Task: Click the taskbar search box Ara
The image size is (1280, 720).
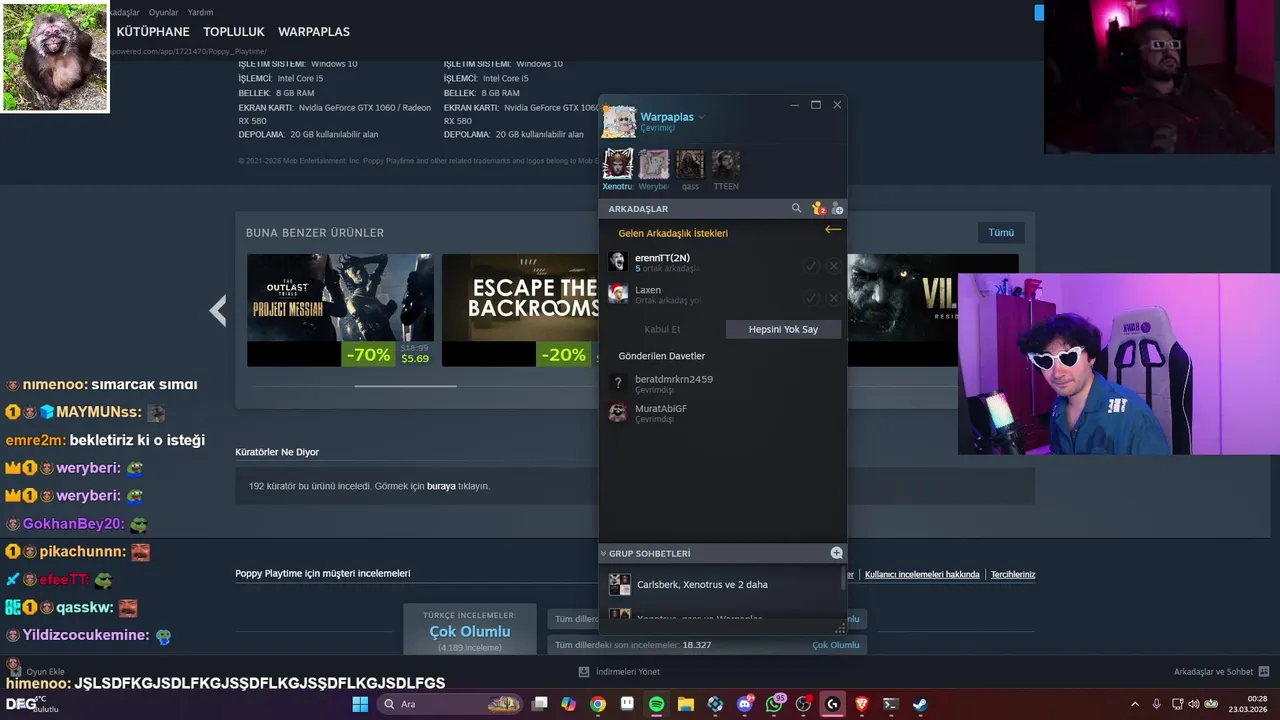Action: (450, 704)
